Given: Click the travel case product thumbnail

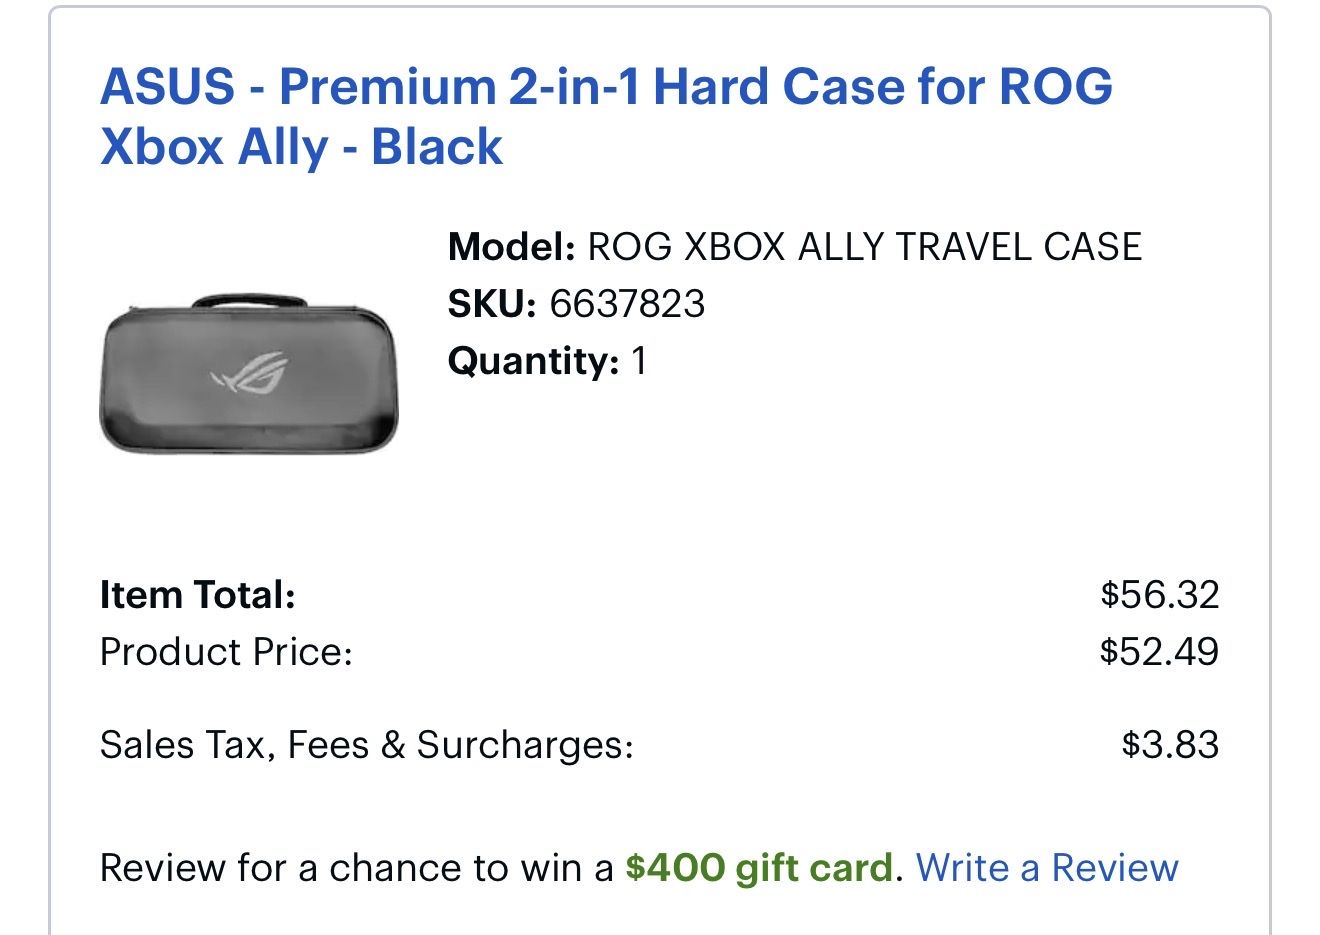Looking at the screenshot, I should 249,373.
